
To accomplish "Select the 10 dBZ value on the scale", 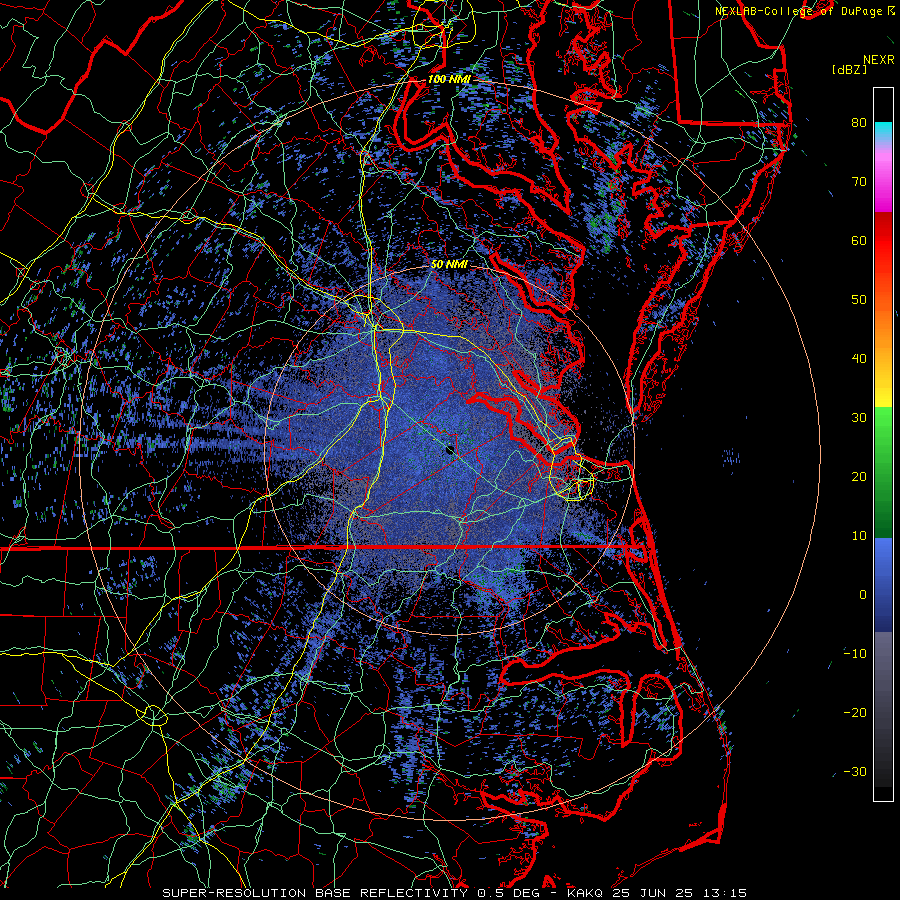I will click(x=859, y=536).
